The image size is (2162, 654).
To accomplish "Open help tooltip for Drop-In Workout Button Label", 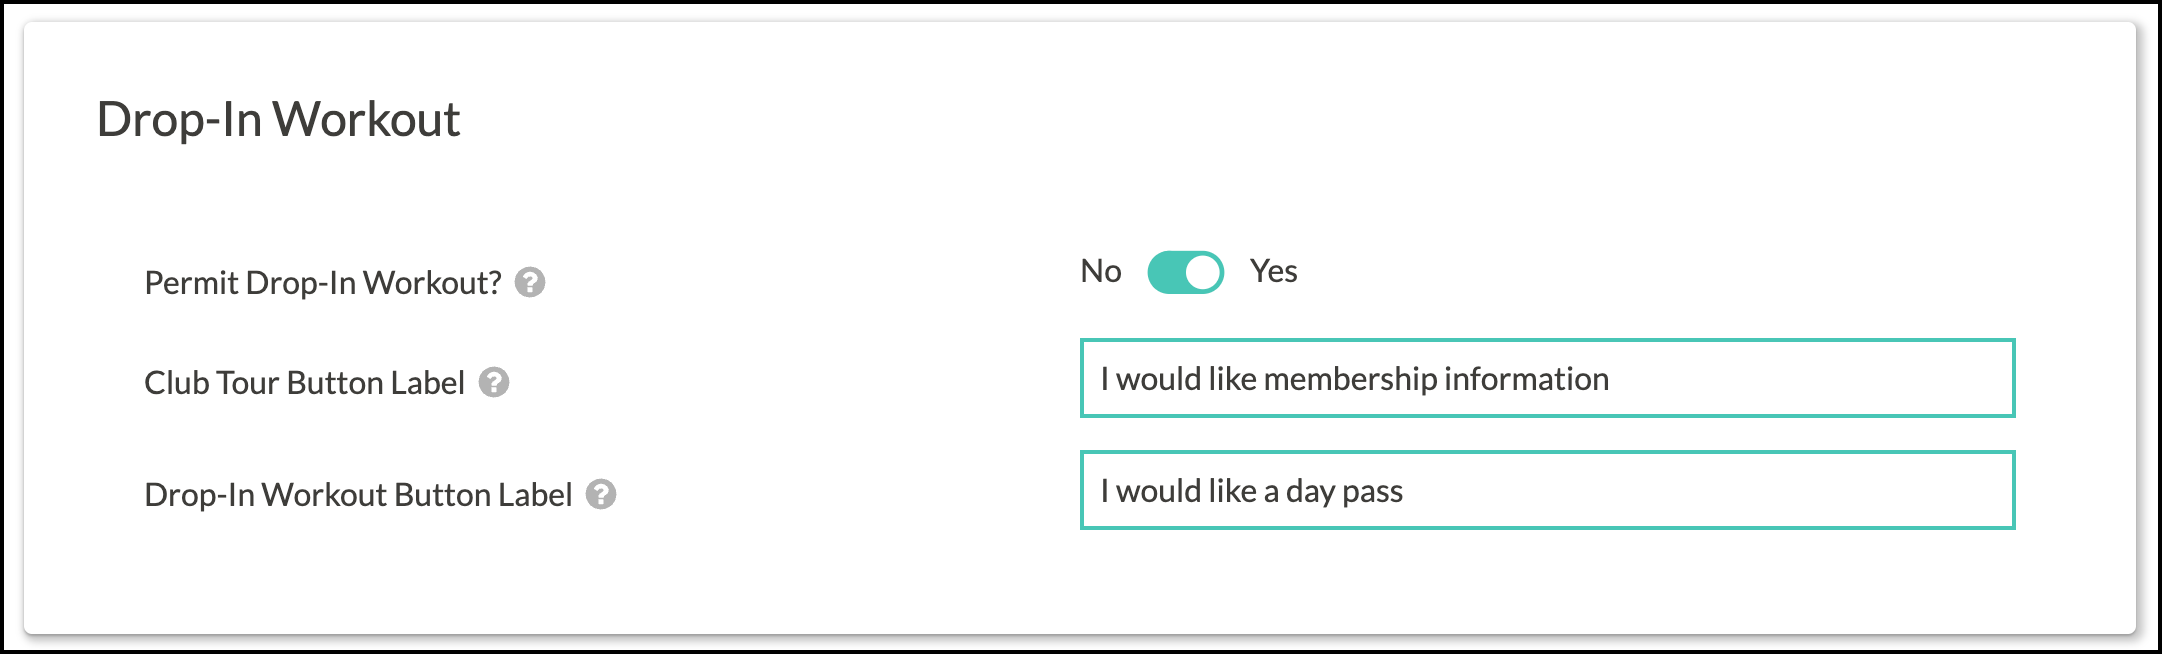I will coord(601,494).
